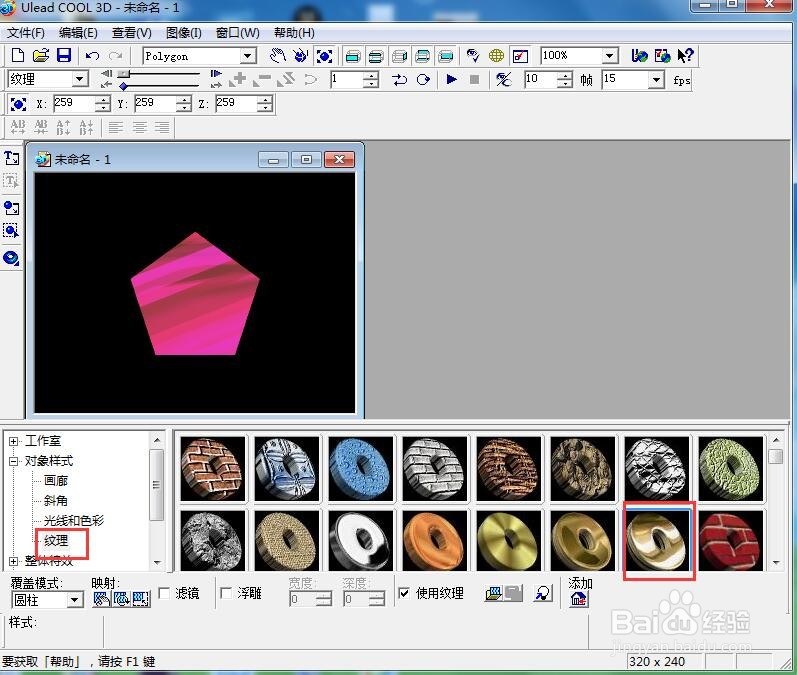Viewport: 797px width, 675px height.
Task: Toggle the second face icon in toolbar
Action: coord(376,56)
